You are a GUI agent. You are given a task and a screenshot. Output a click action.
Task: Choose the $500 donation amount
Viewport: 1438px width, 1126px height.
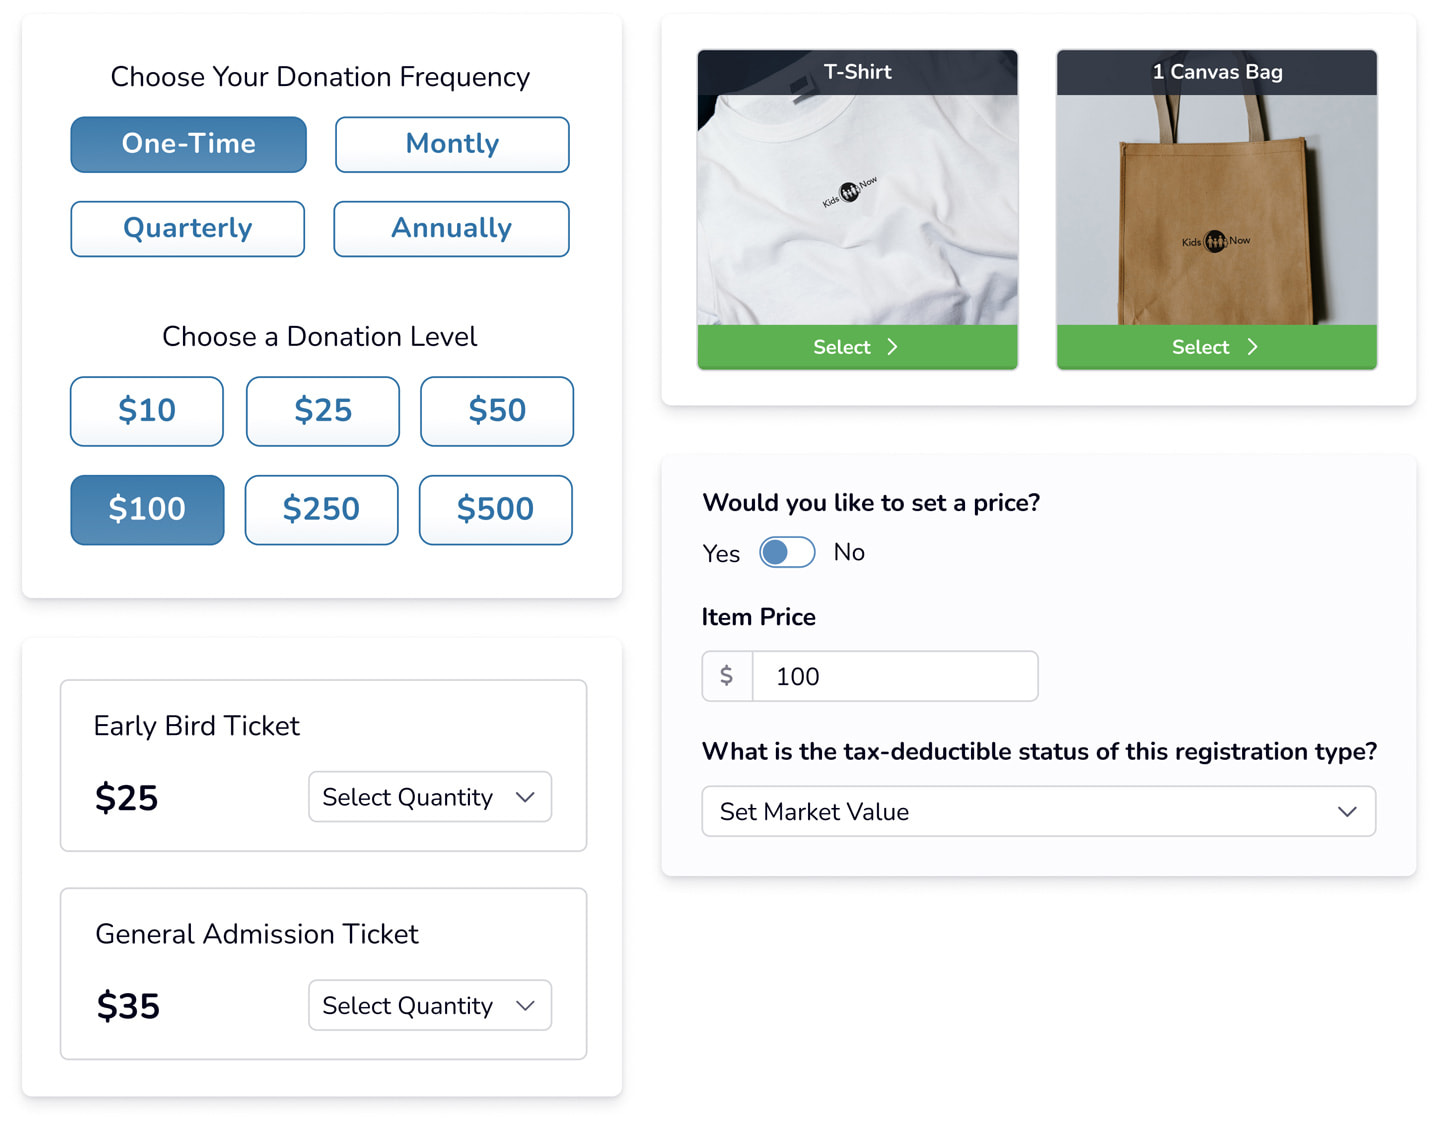(x=495, y=509)
